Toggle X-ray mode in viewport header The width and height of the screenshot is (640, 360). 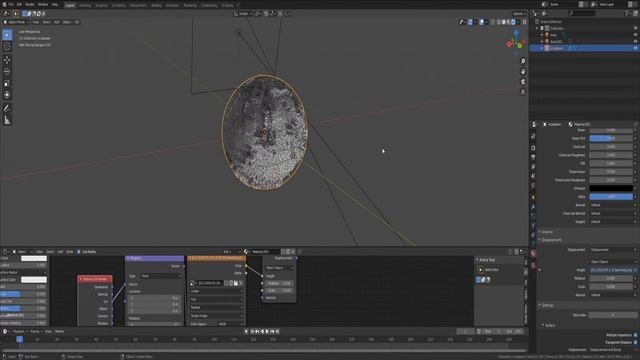pos(493,22)
